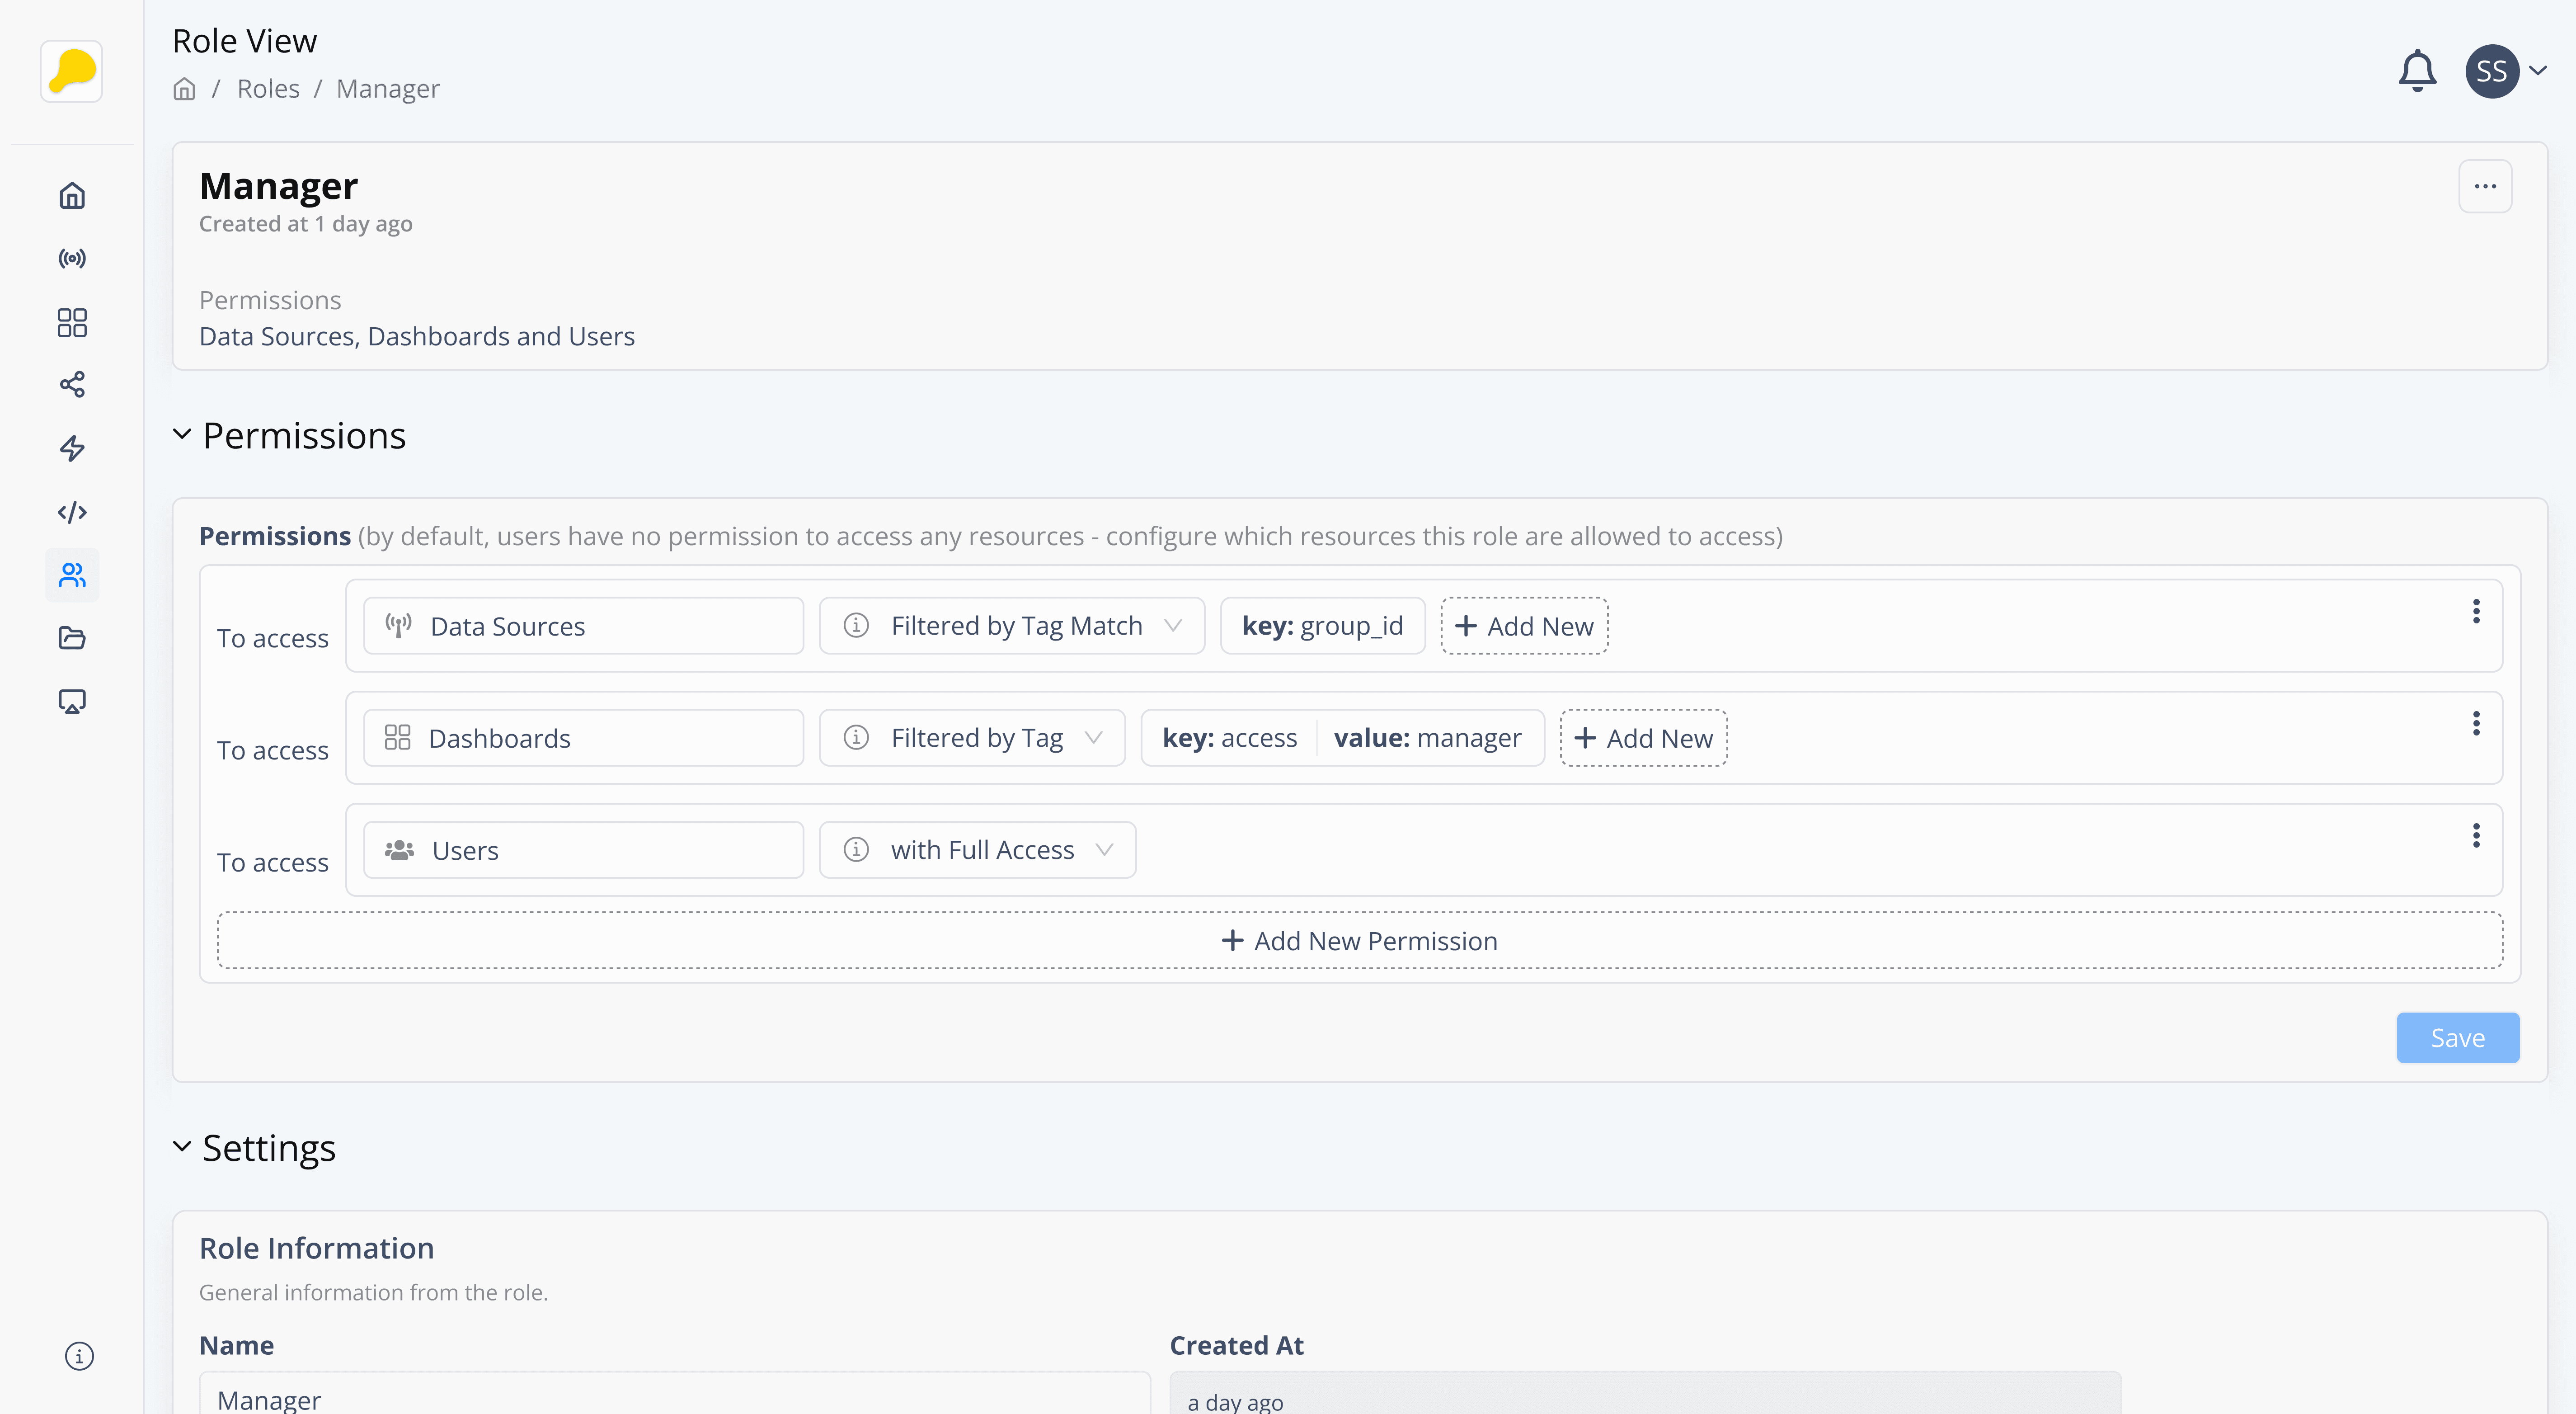Click the Name input field with Manager
Viewport: 2576px width, 1414px height.
(675, 1393)
